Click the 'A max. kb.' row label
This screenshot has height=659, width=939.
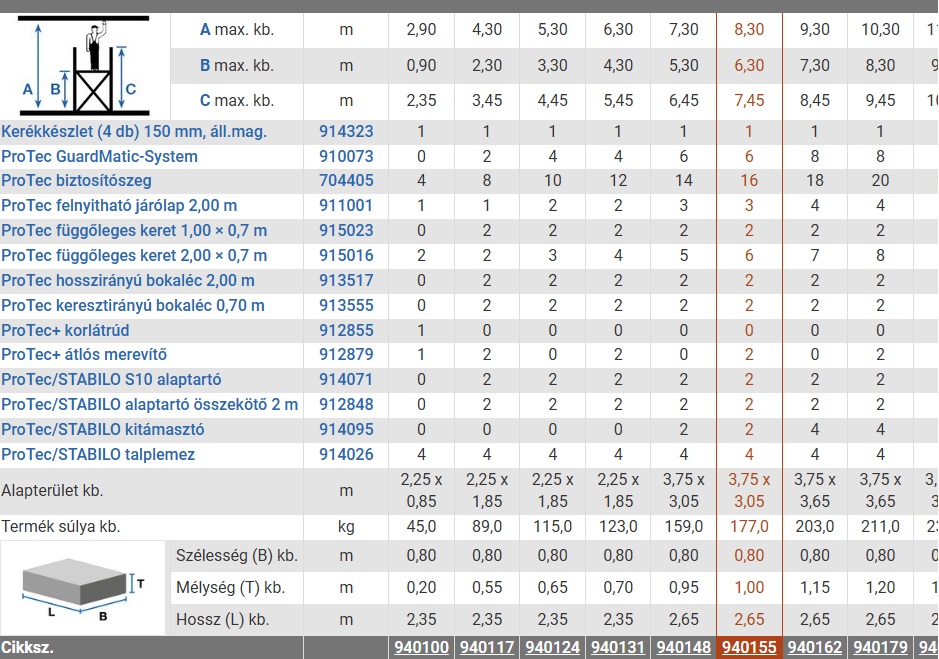click(x=237, y=29)
